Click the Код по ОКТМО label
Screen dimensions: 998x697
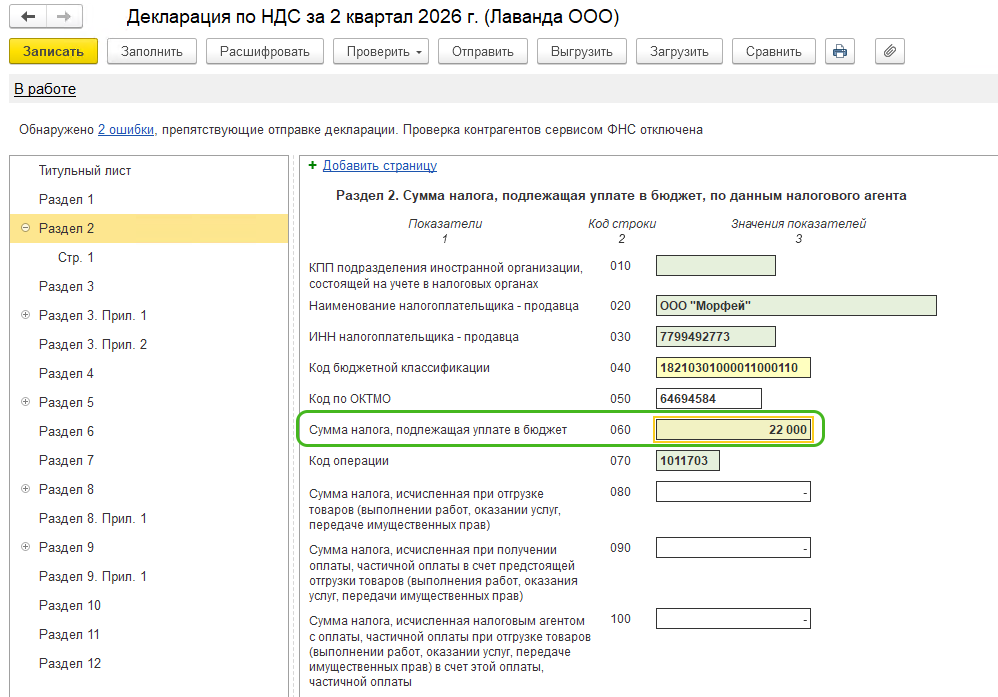coord(350,399)
